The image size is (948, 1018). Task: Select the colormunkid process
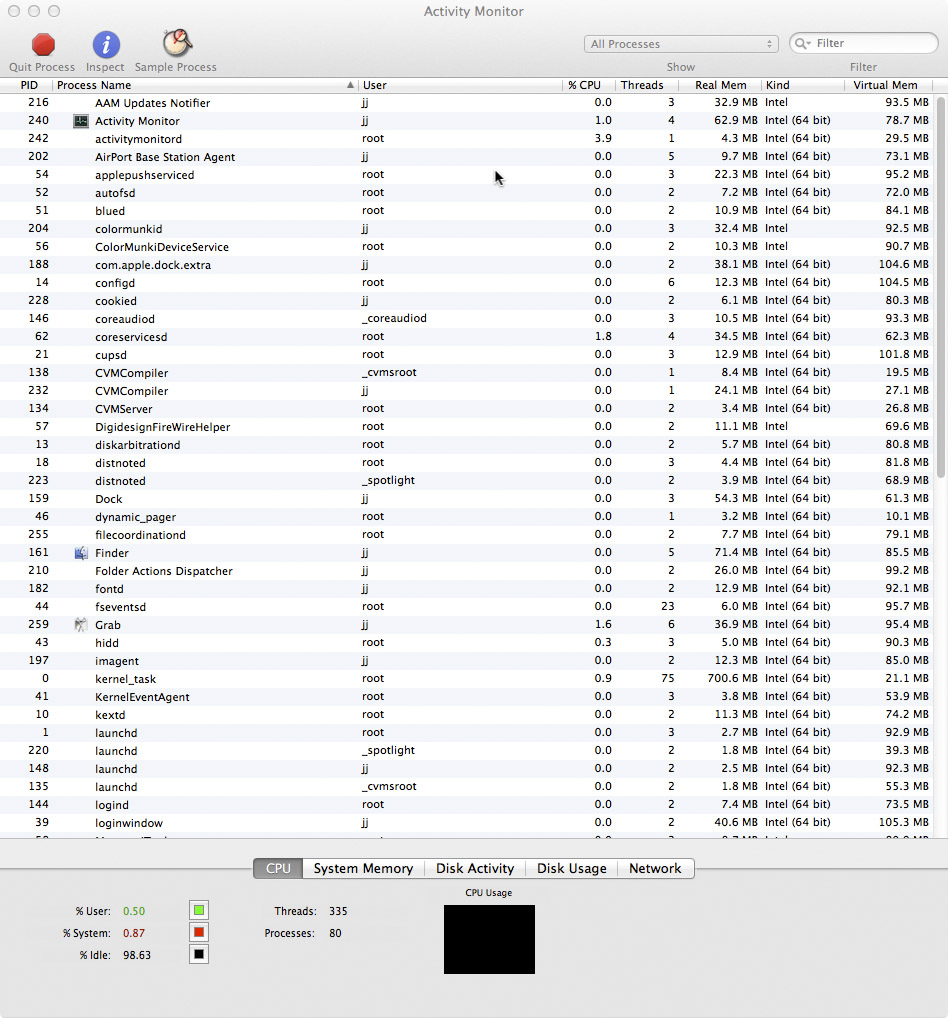pos(468,229)
